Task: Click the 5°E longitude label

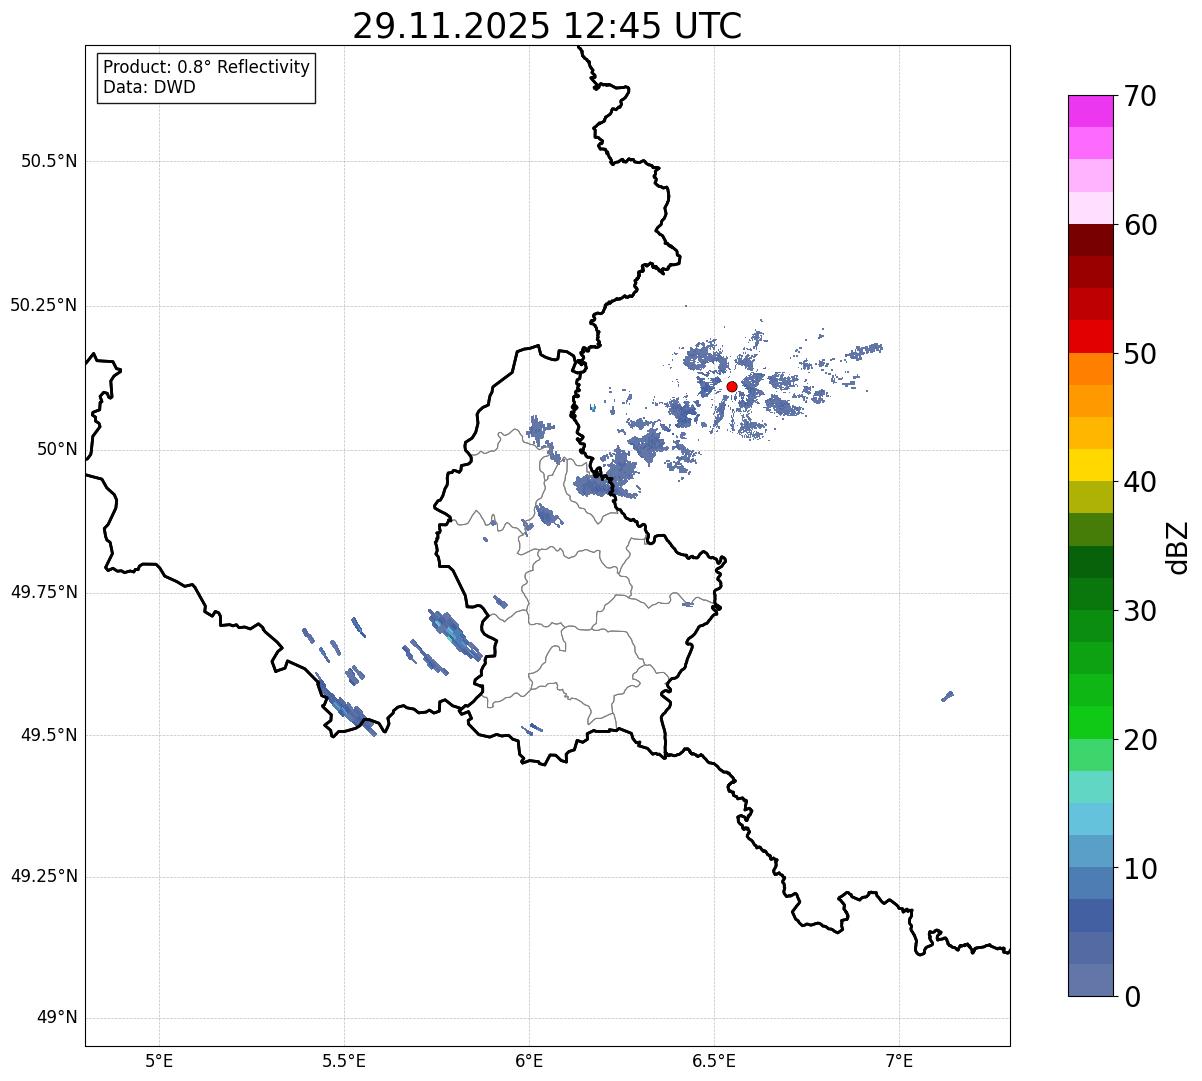Action: point(159,1060)
